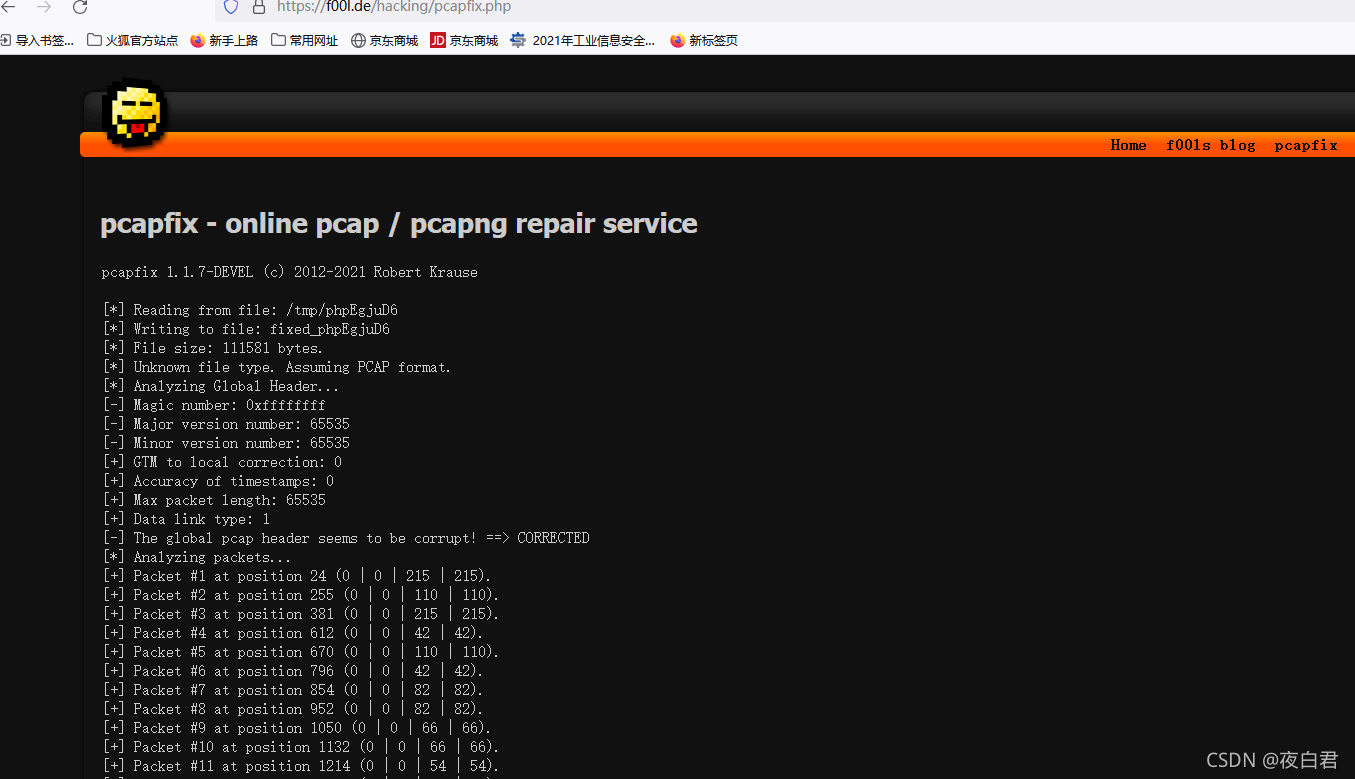The height and width of the screenshot is (779, 1355).
Task: Open the 京东商城 bookmark with globe icon
Action: pos(385,41)
